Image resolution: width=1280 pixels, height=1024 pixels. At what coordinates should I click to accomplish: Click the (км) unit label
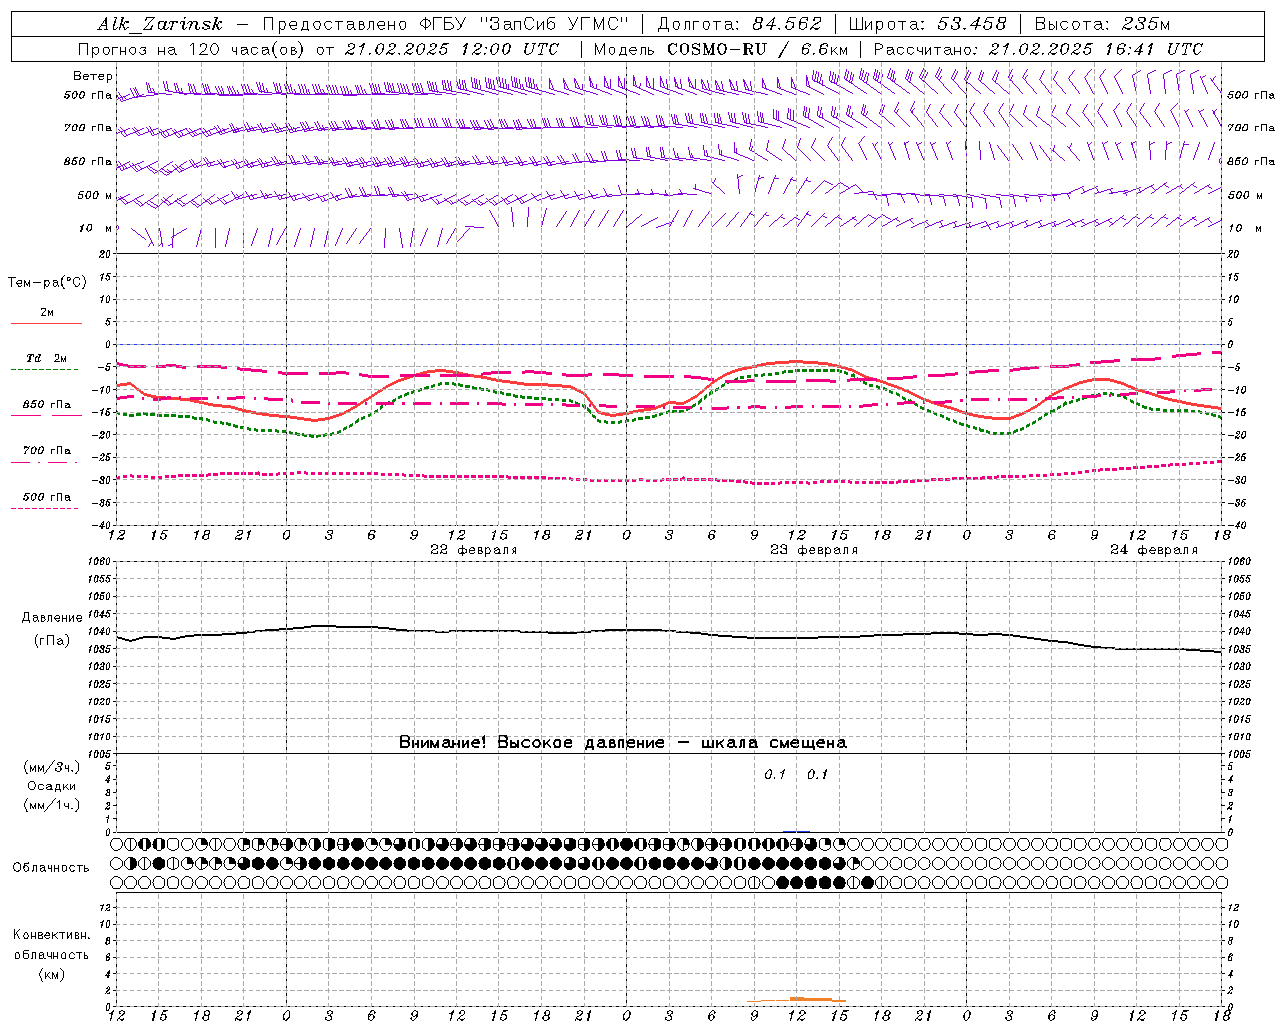[51, 974]
